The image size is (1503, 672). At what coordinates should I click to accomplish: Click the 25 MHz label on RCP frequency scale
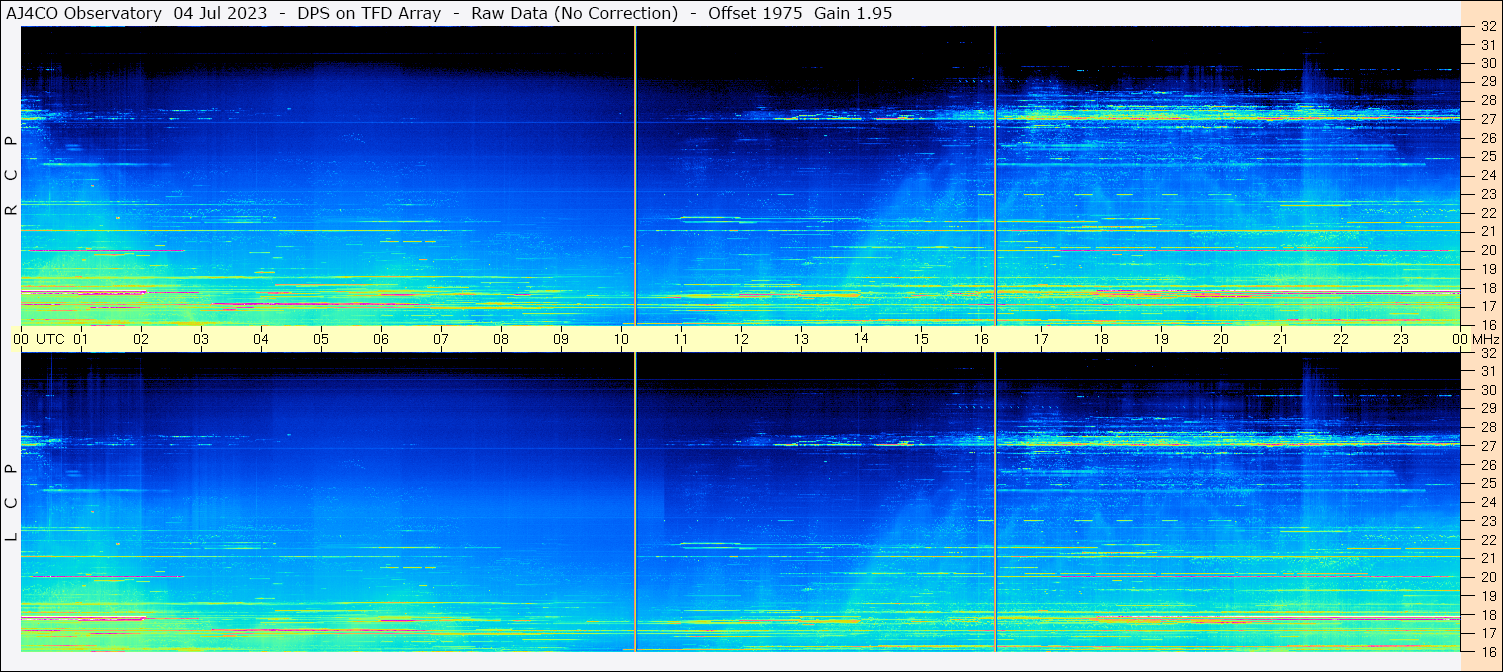[1488, 156]
